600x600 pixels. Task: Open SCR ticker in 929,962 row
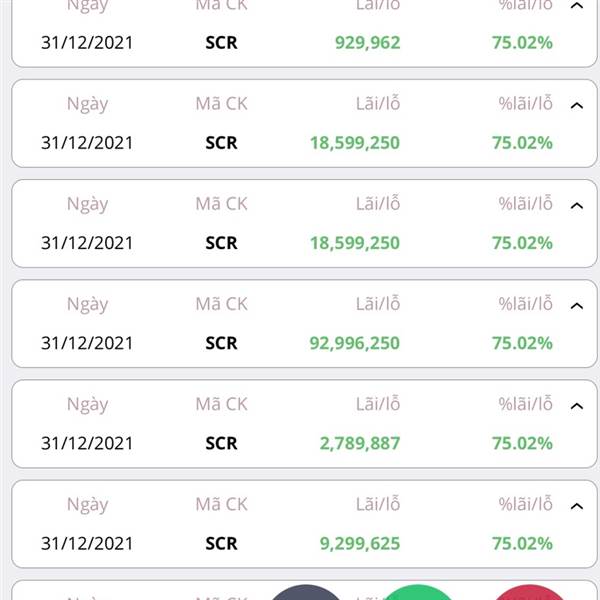[221, 42]
